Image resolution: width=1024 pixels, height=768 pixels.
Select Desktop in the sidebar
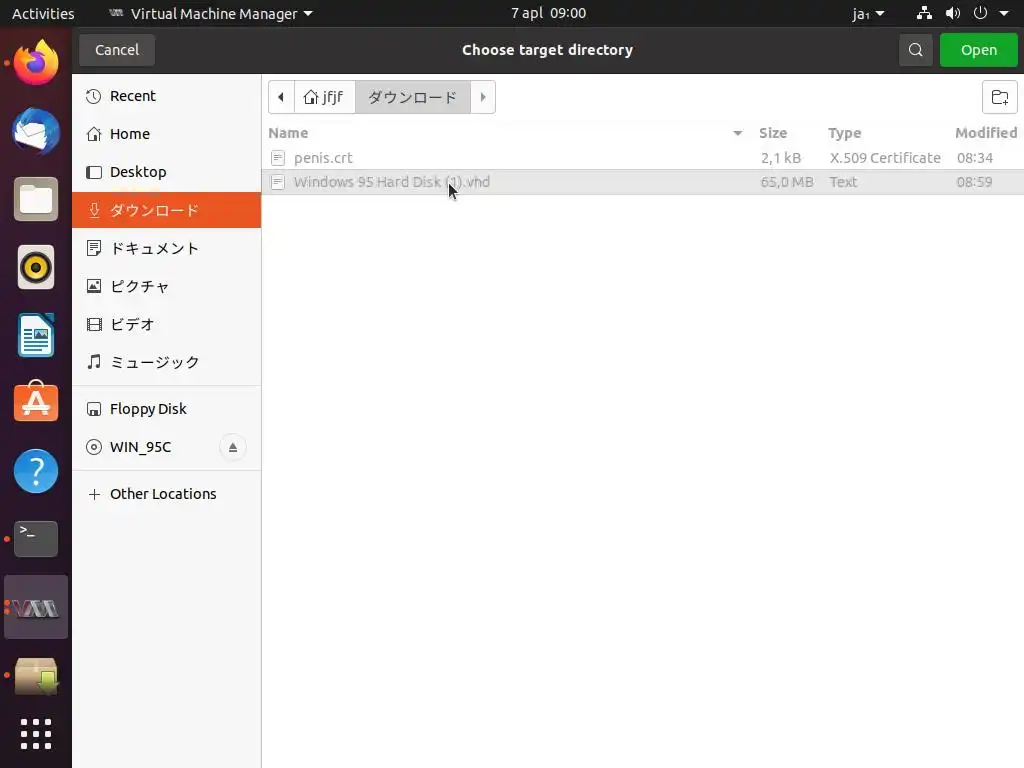(167, 172)
